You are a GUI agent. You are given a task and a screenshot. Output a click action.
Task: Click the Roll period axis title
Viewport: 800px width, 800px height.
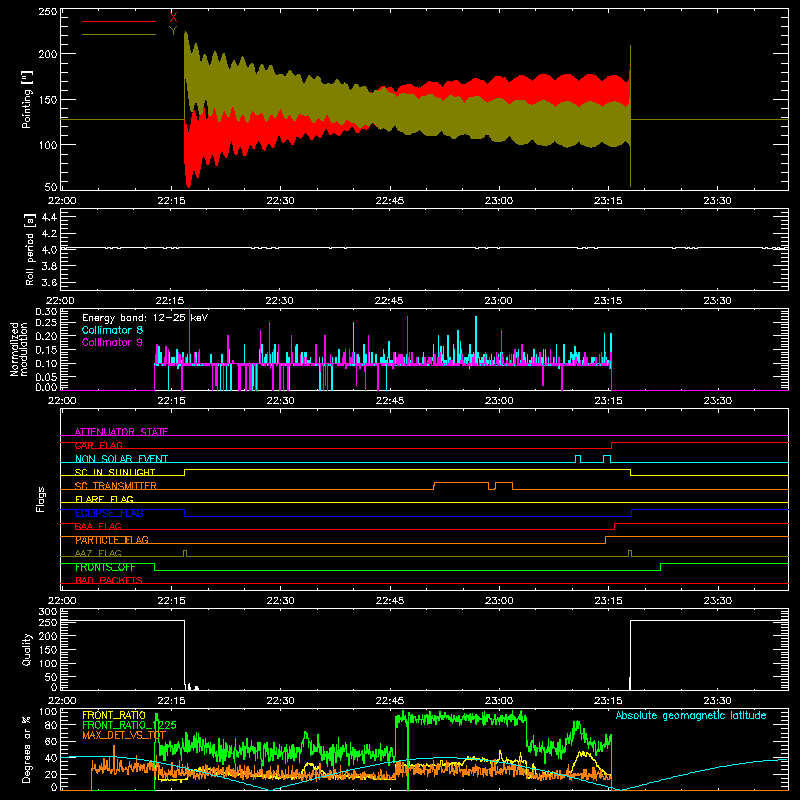pyautogui.click(x=29, y=249)
